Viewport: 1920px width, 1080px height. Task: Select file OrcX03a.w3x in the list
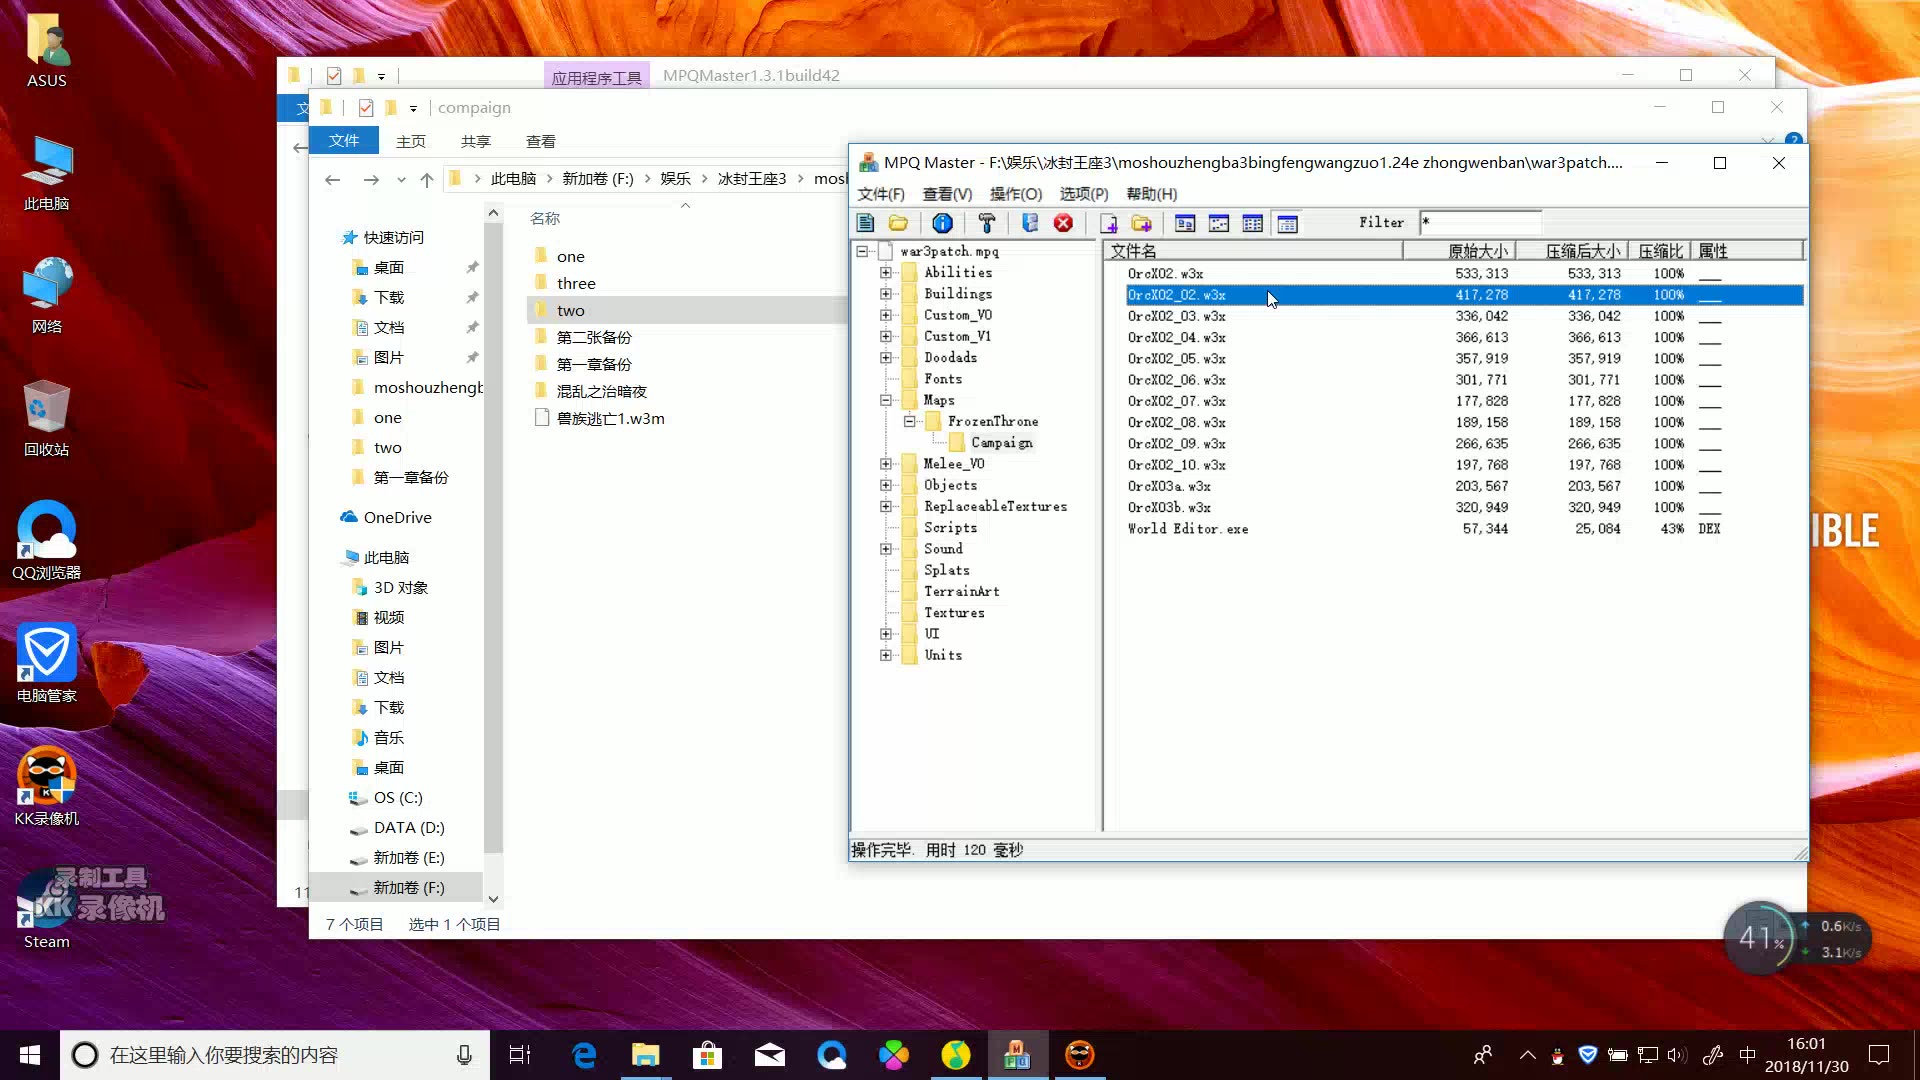click(1169, 486)
